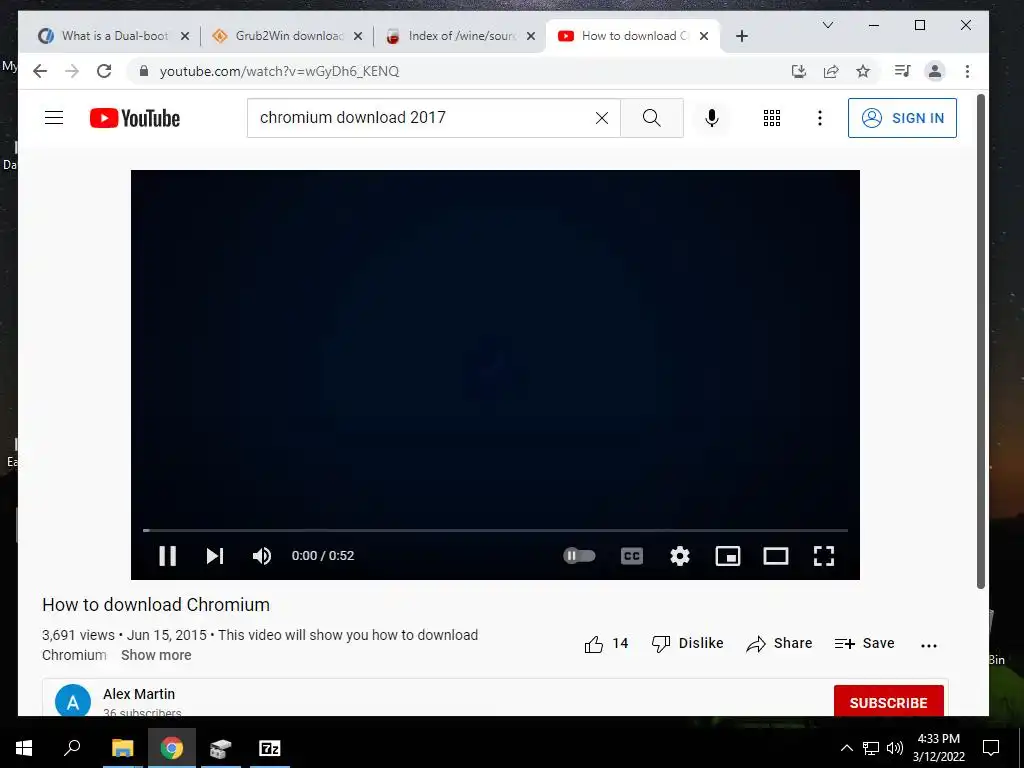1024x768 pixels.
Task: Open taskbar volume control
Action: tap(895, 748)
